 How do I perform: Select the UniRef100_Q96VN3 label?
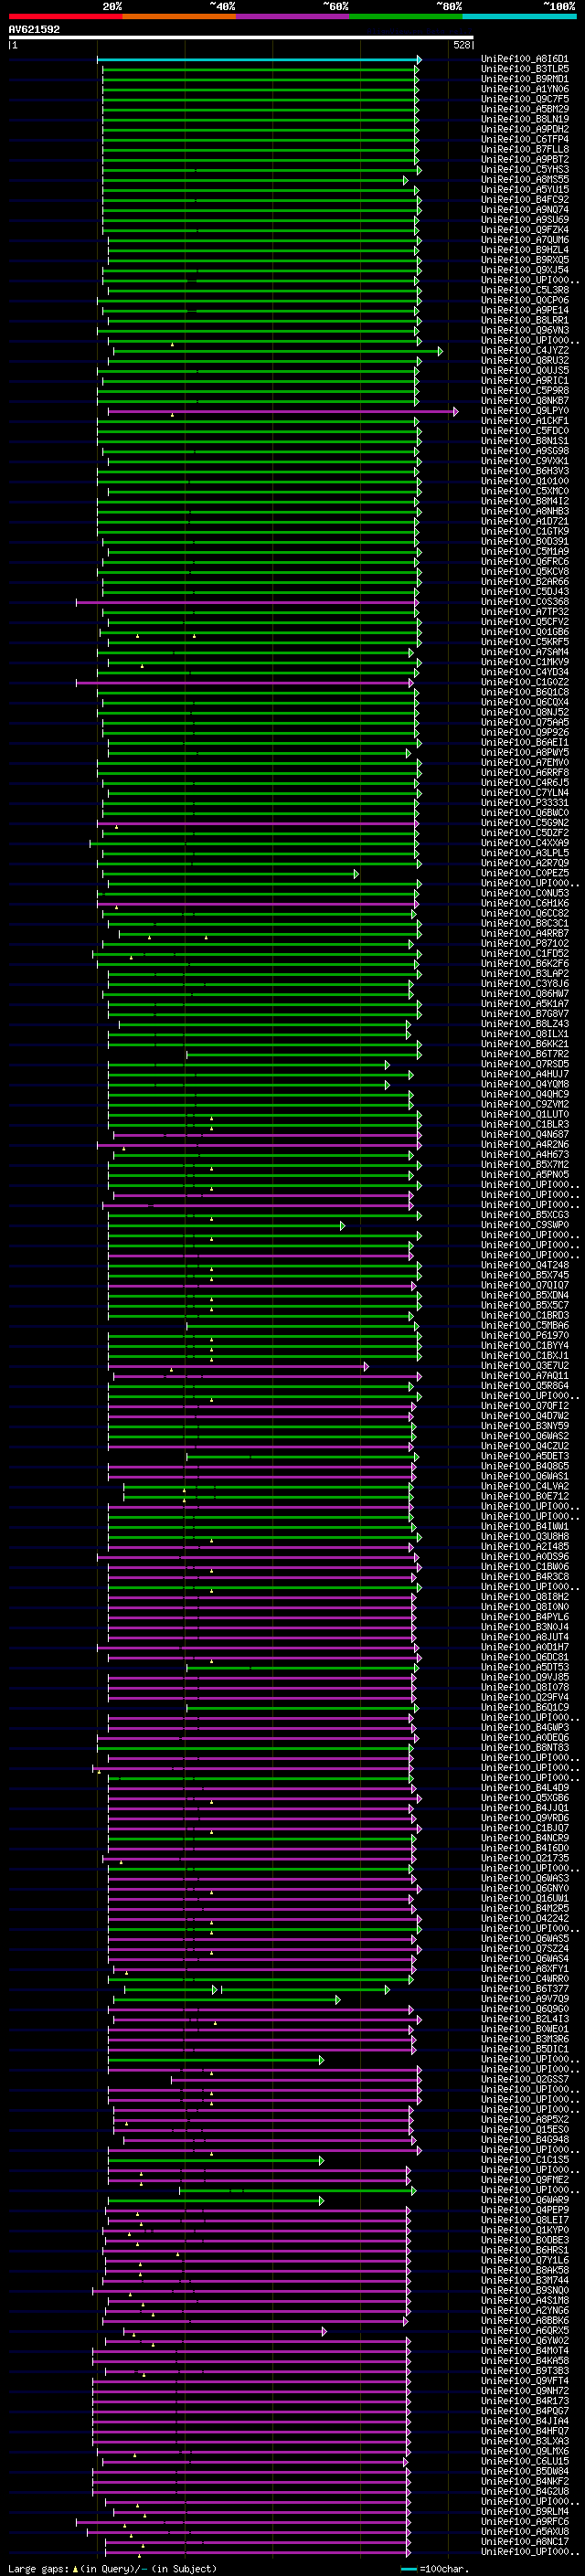click(x=525, y=331)
